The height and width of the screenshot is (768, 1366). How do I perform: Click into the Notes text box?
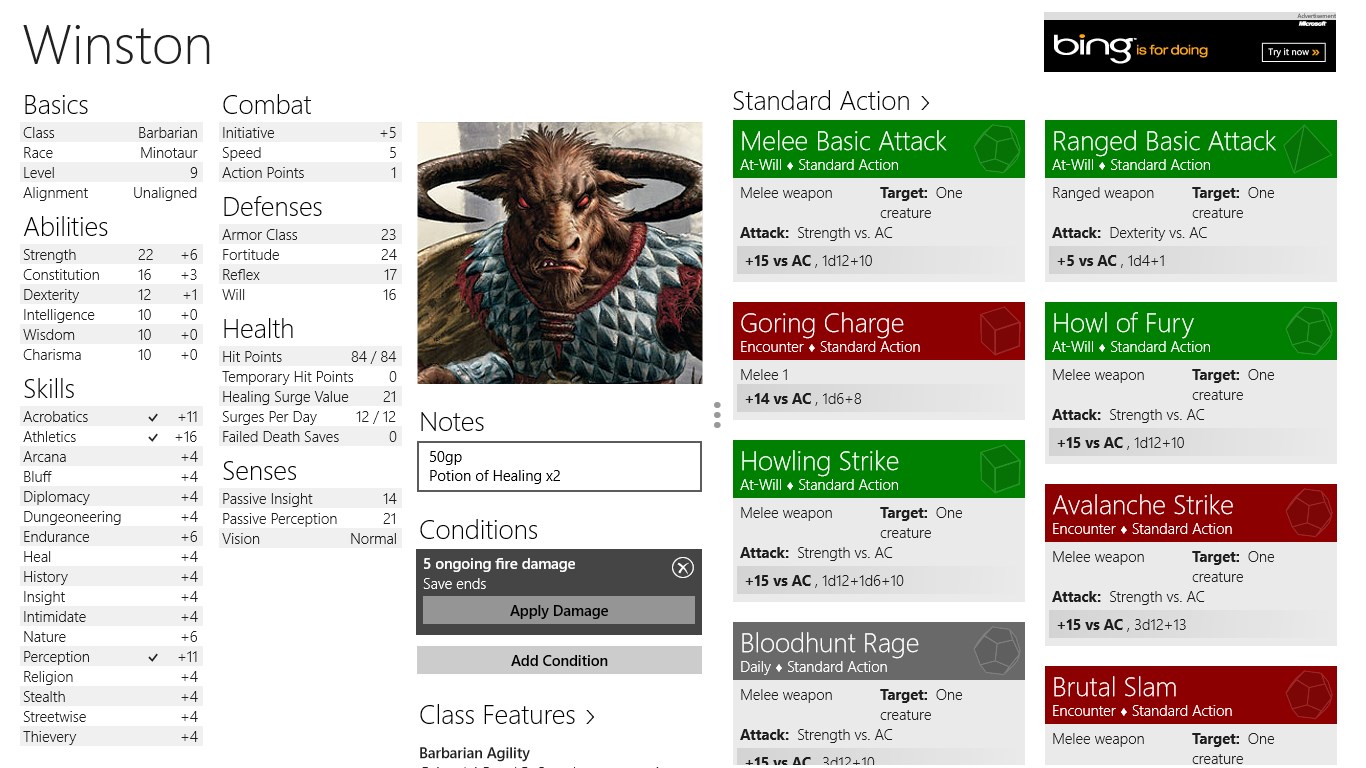click(559, 467)
